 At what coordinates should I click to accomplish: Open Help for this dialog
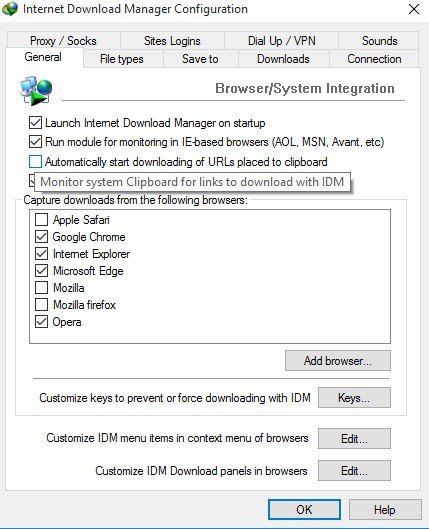click(385, 509)
